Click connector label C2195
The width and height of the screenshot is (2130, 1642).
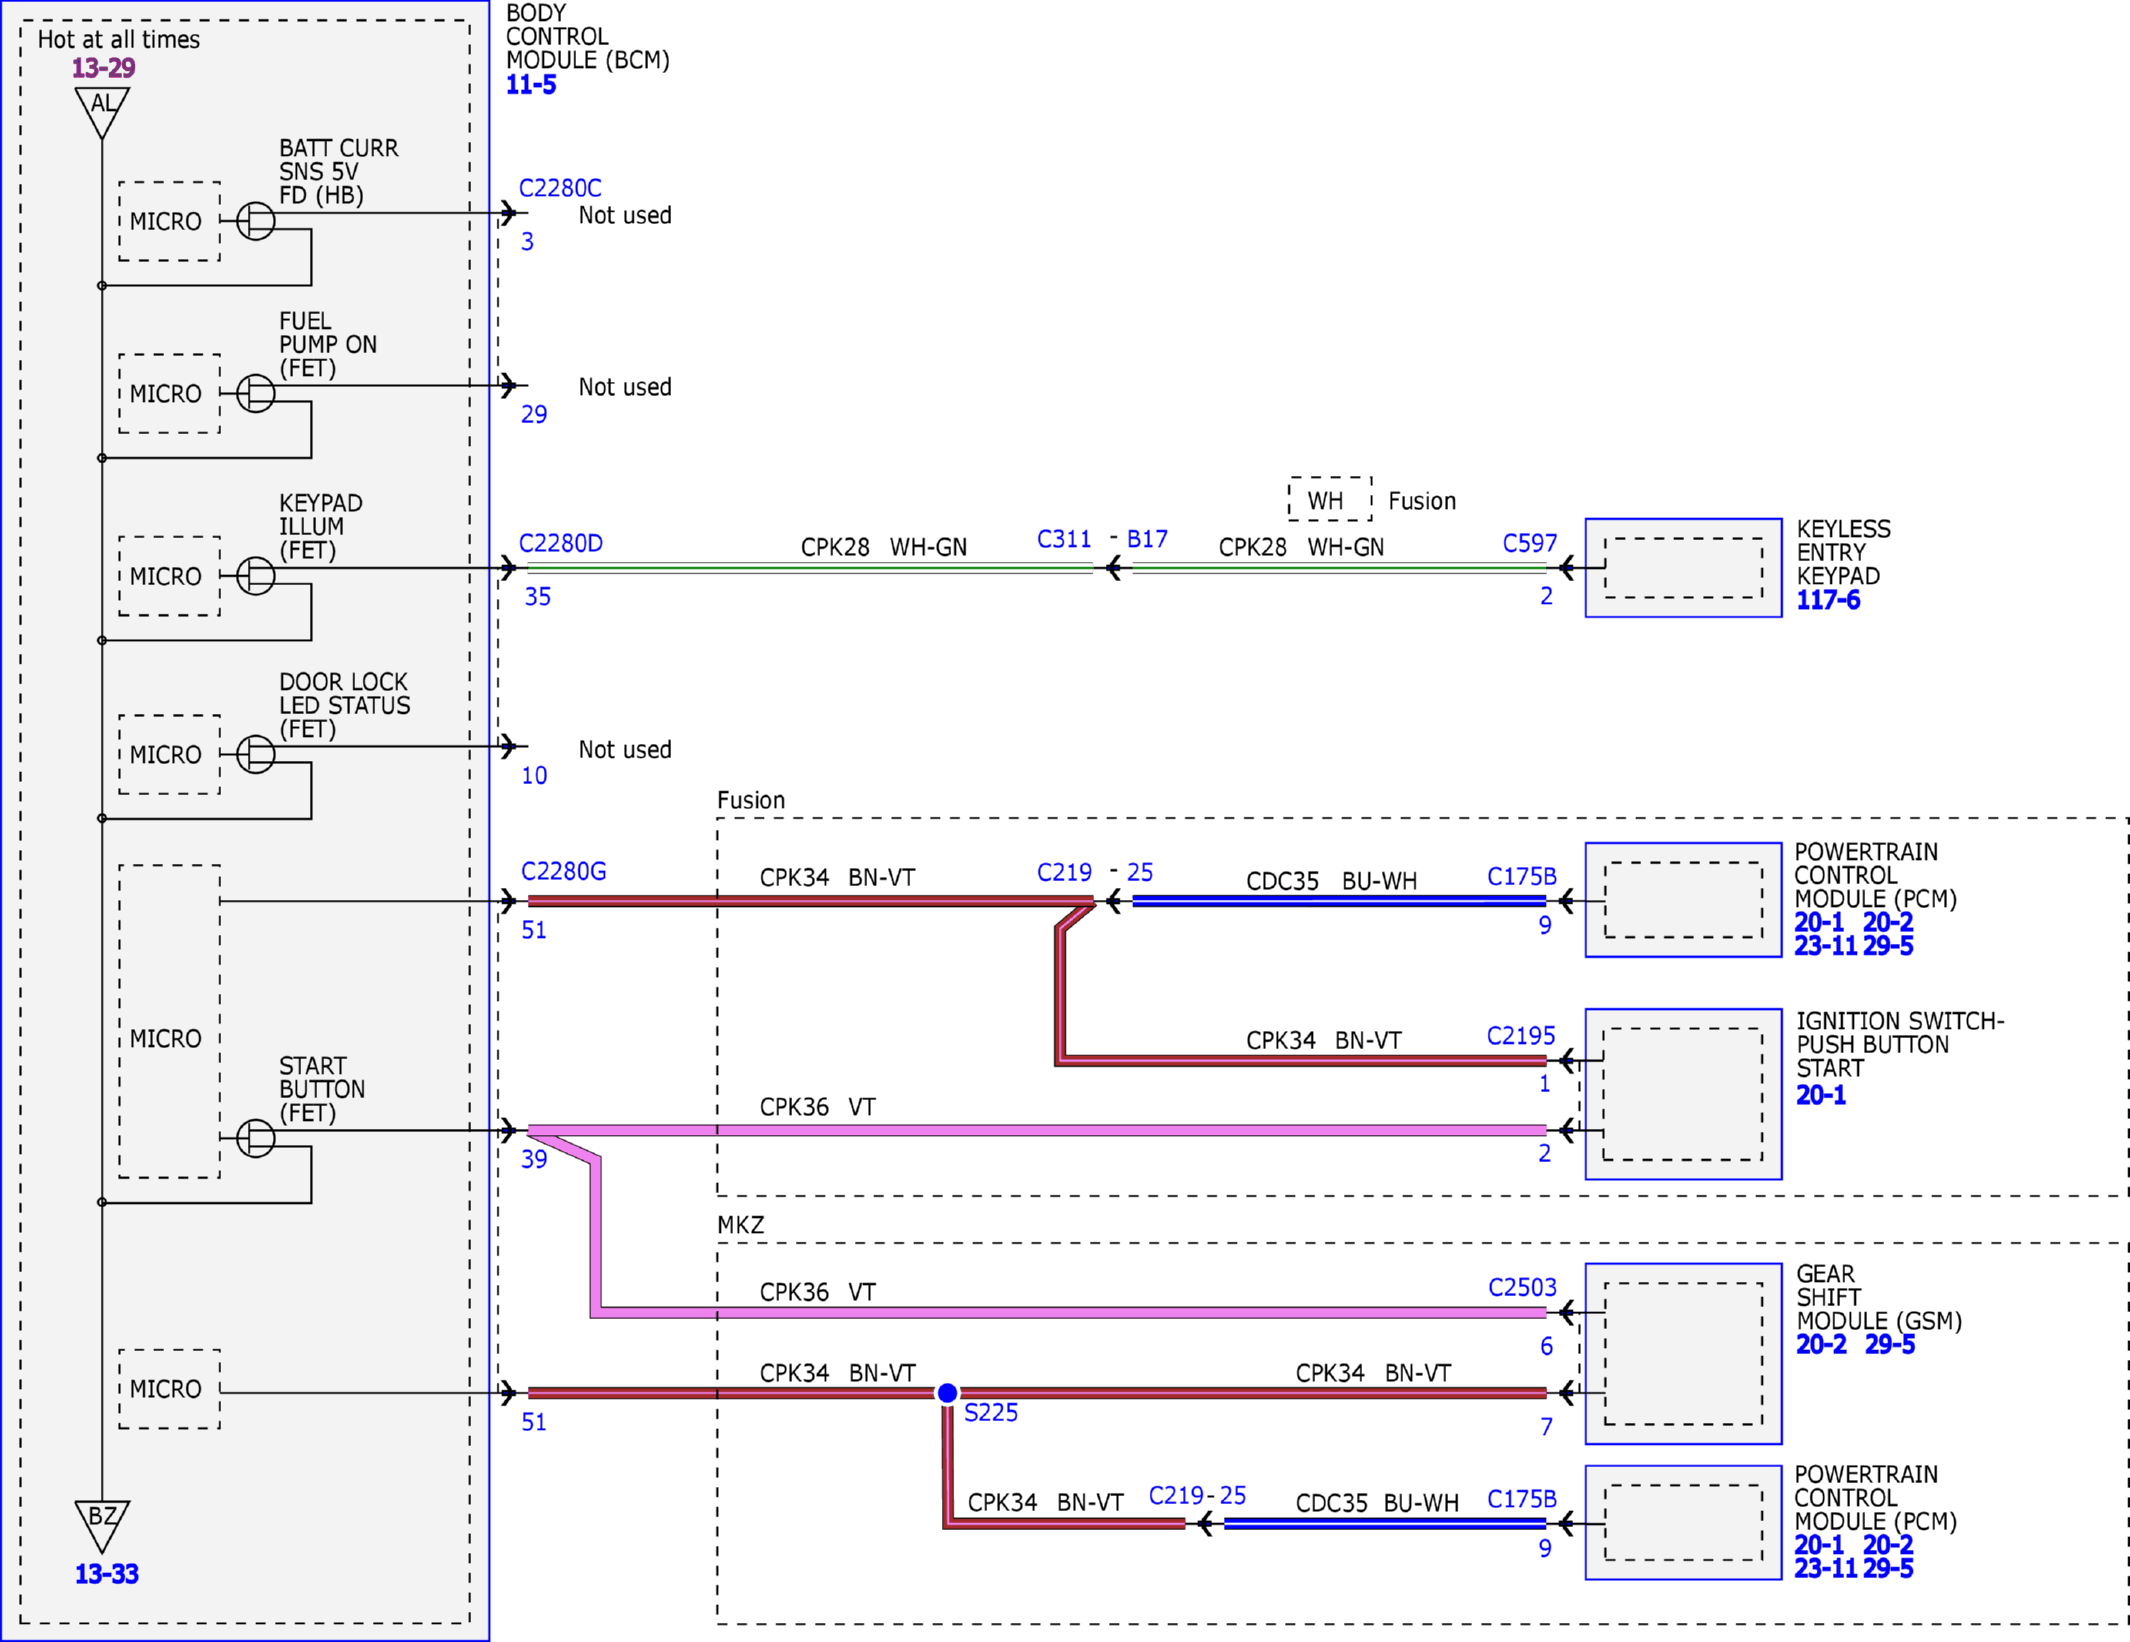tap(1521, 1036)
